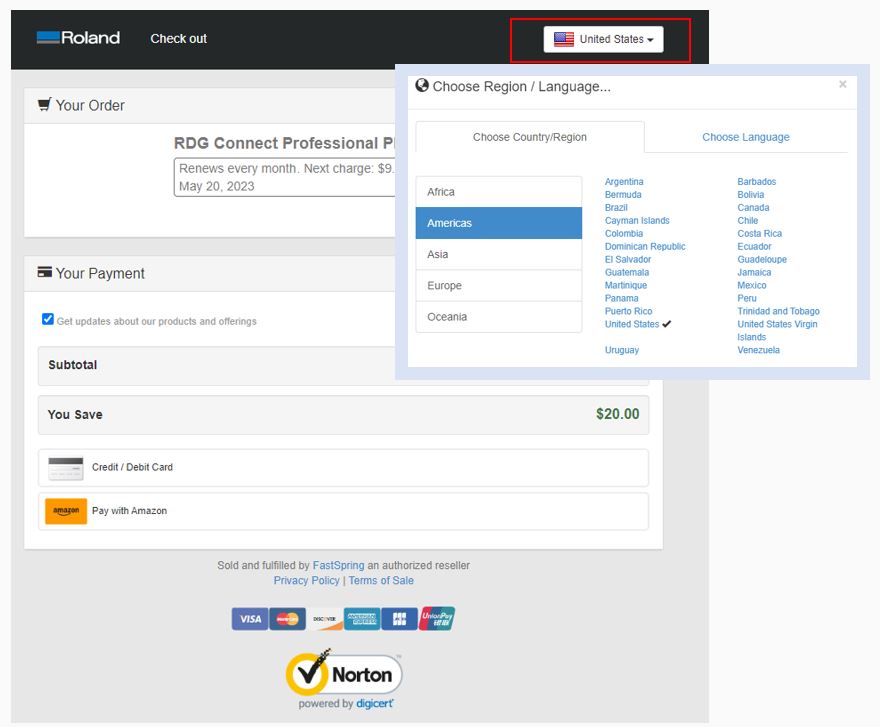Click the shopping cart icon by Your Order
880x727 pixels.
point(44,104)
